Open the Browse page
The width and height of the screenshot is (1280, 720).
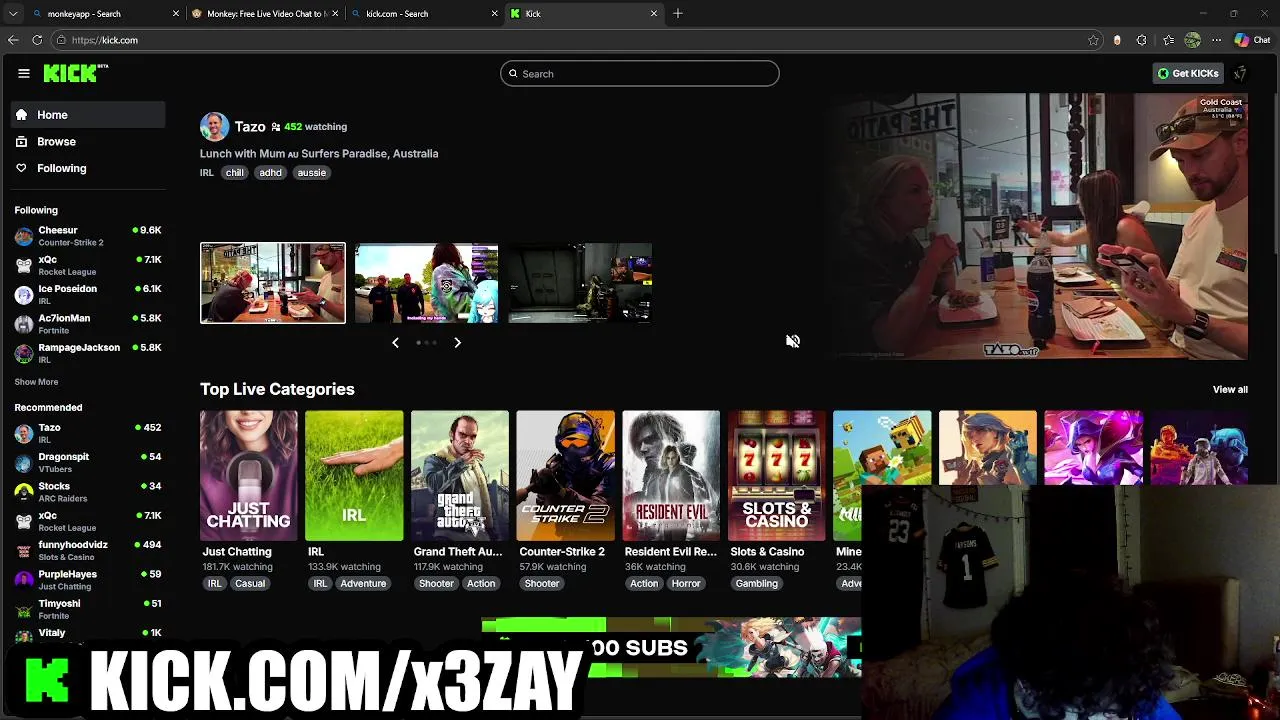pyautogui.click(x=88, y=142)
